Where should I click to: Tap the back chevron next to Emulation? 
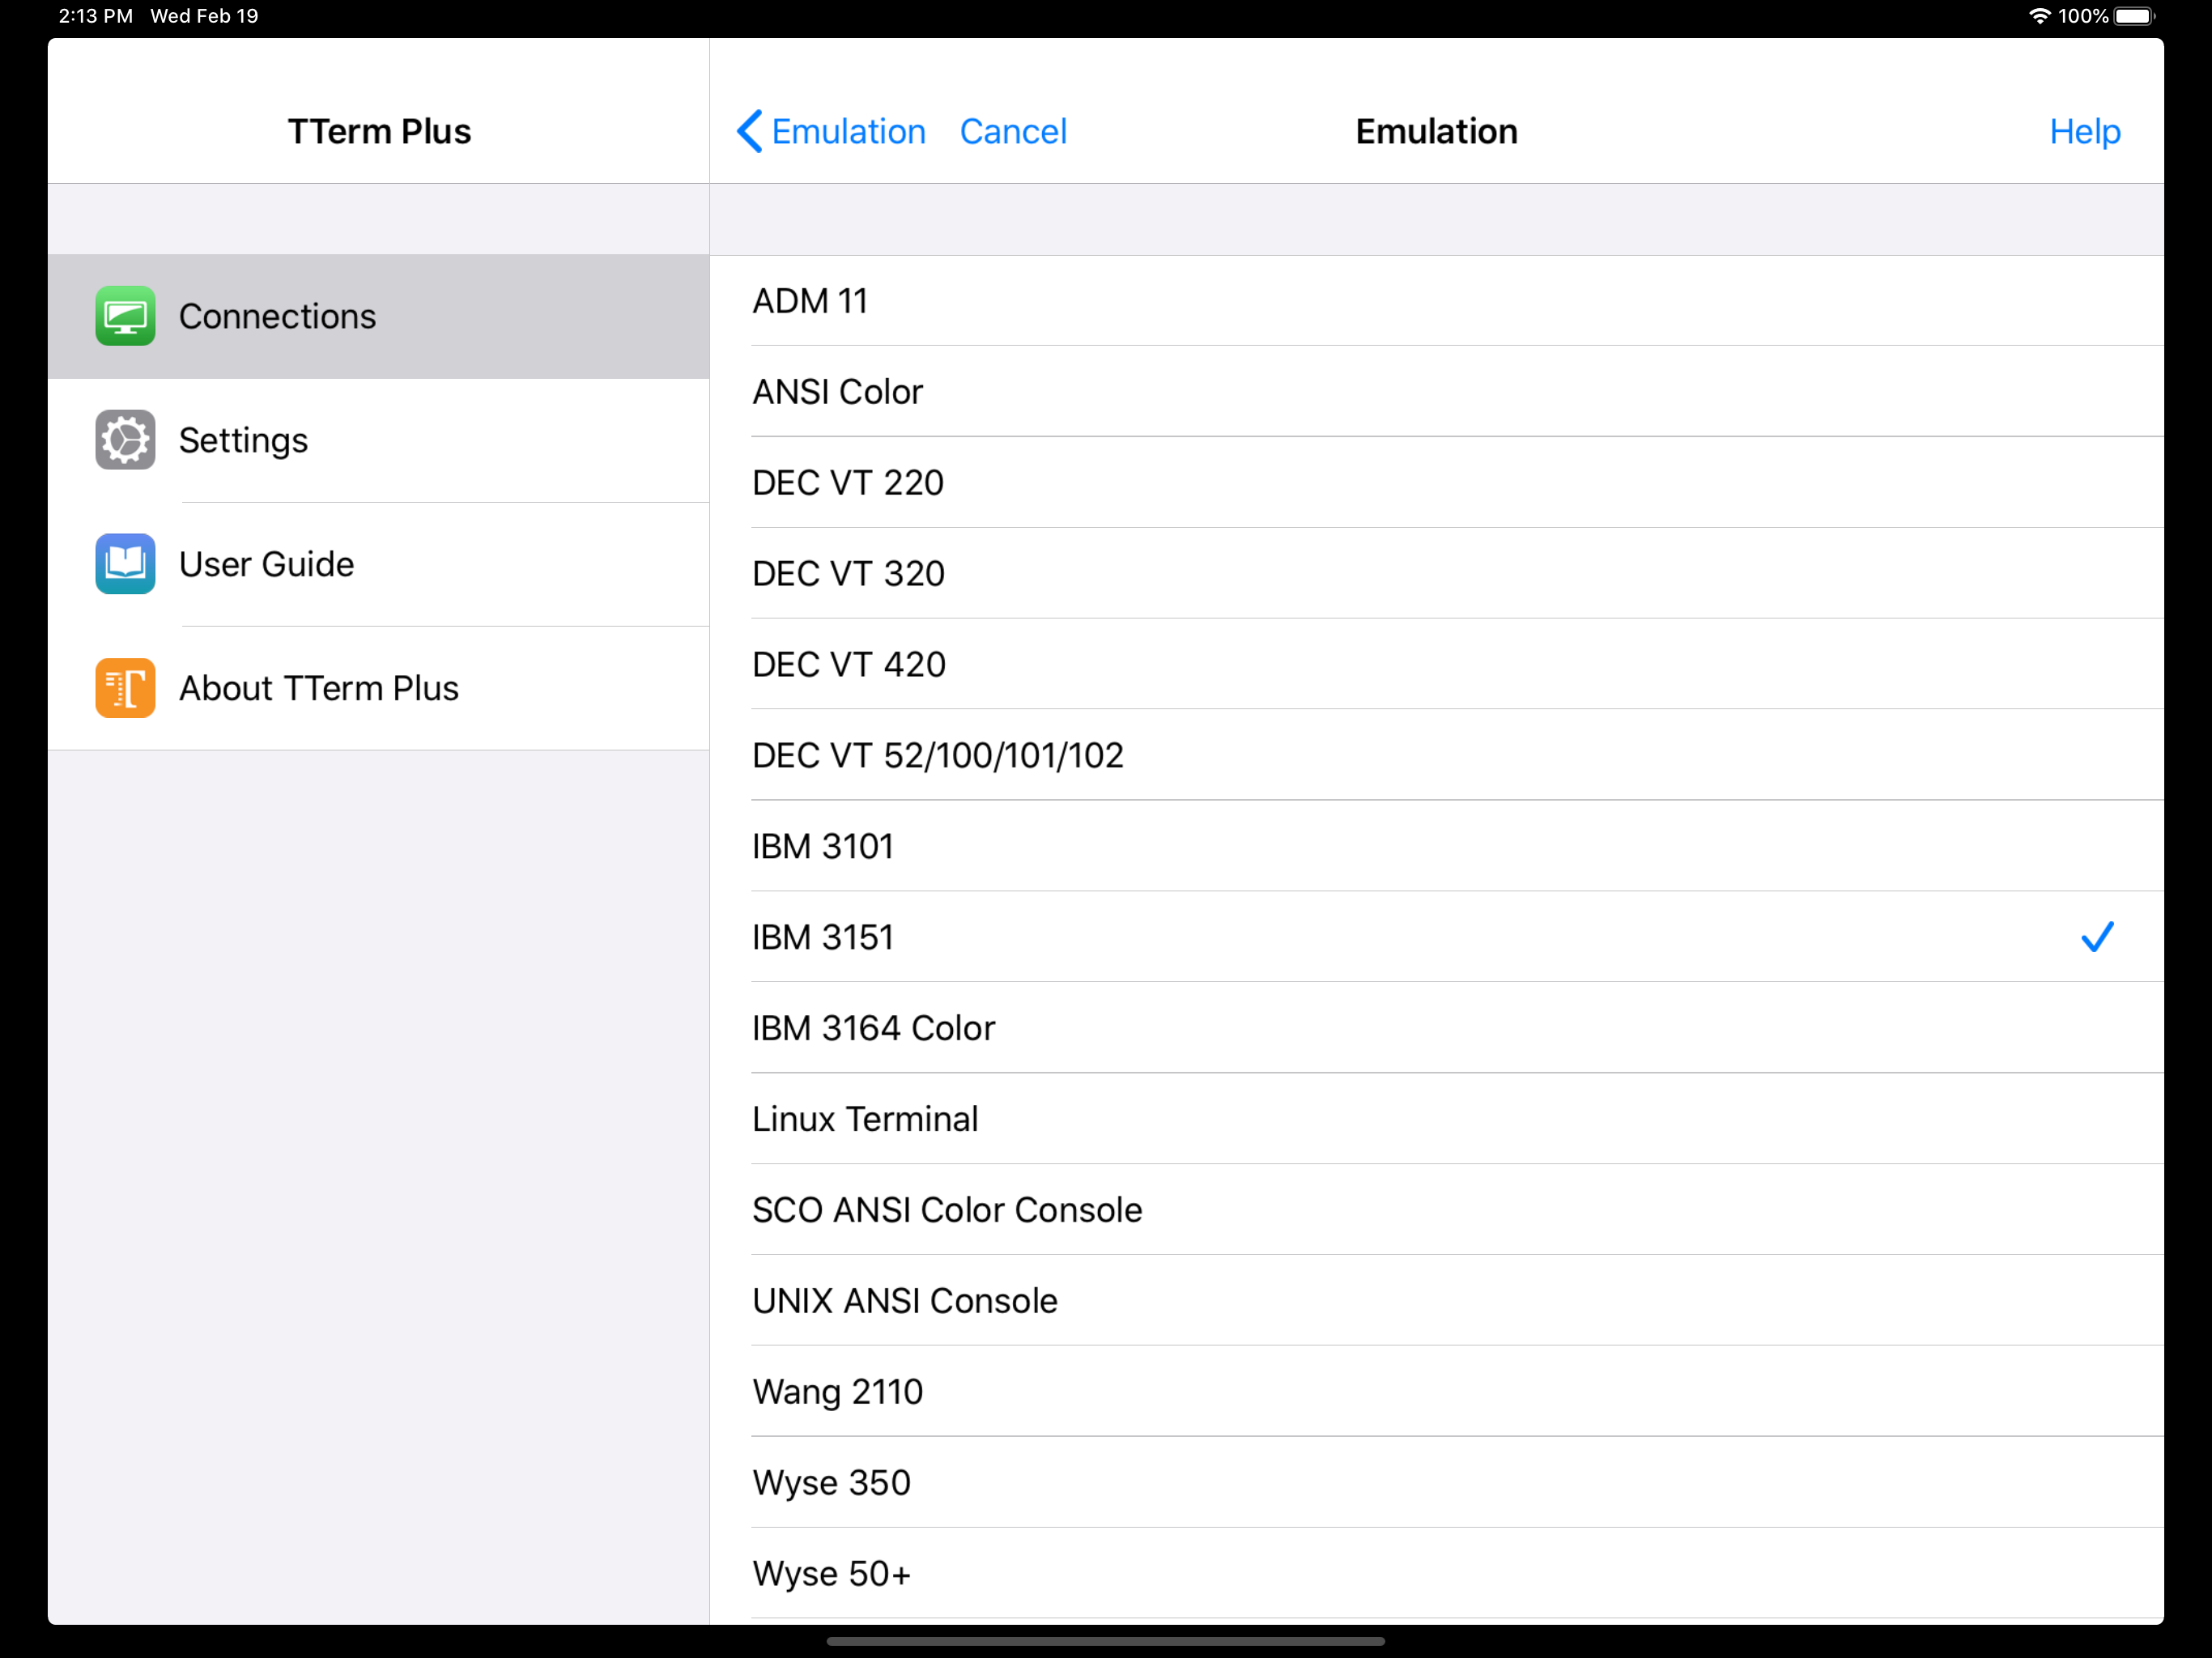point(749,131)
